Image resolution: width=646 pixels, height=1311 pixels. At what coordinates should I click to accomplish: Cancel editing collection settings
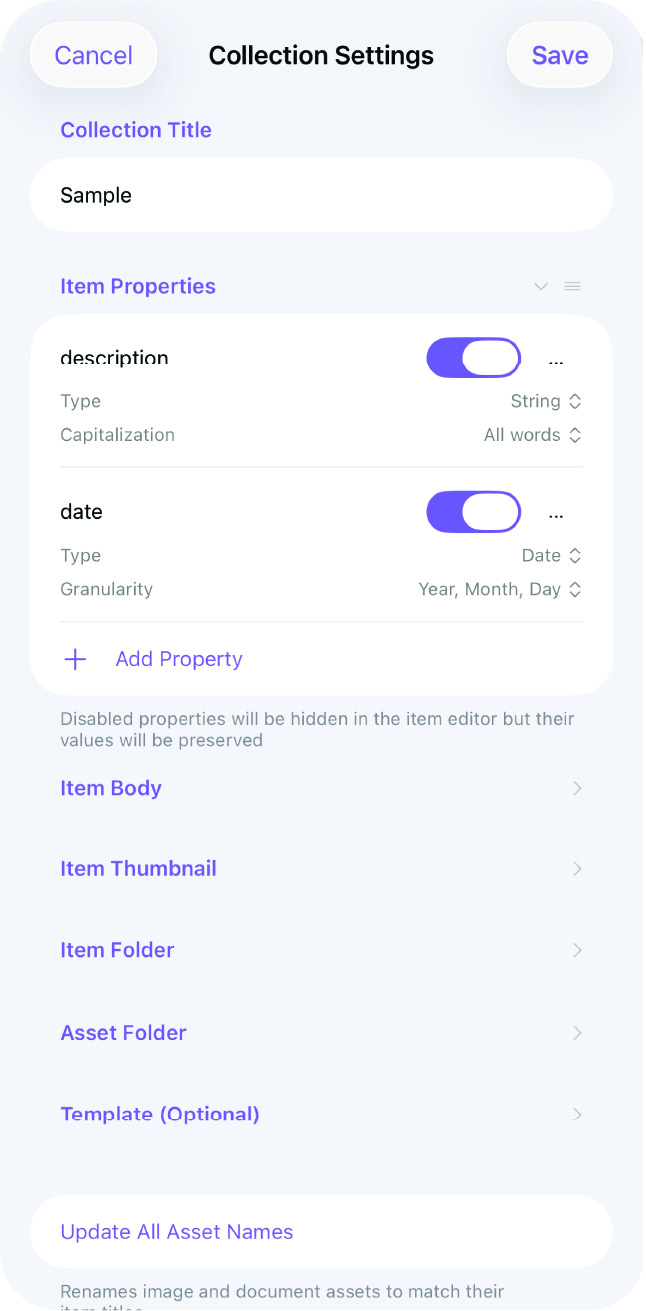click(93, 55)
